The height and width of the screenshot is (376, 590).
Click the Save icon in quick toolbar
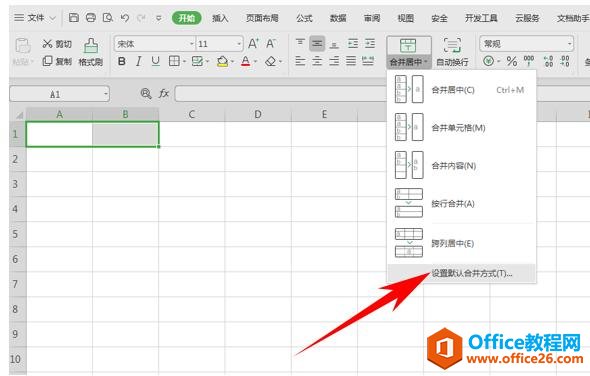click(x=74, y=17)
